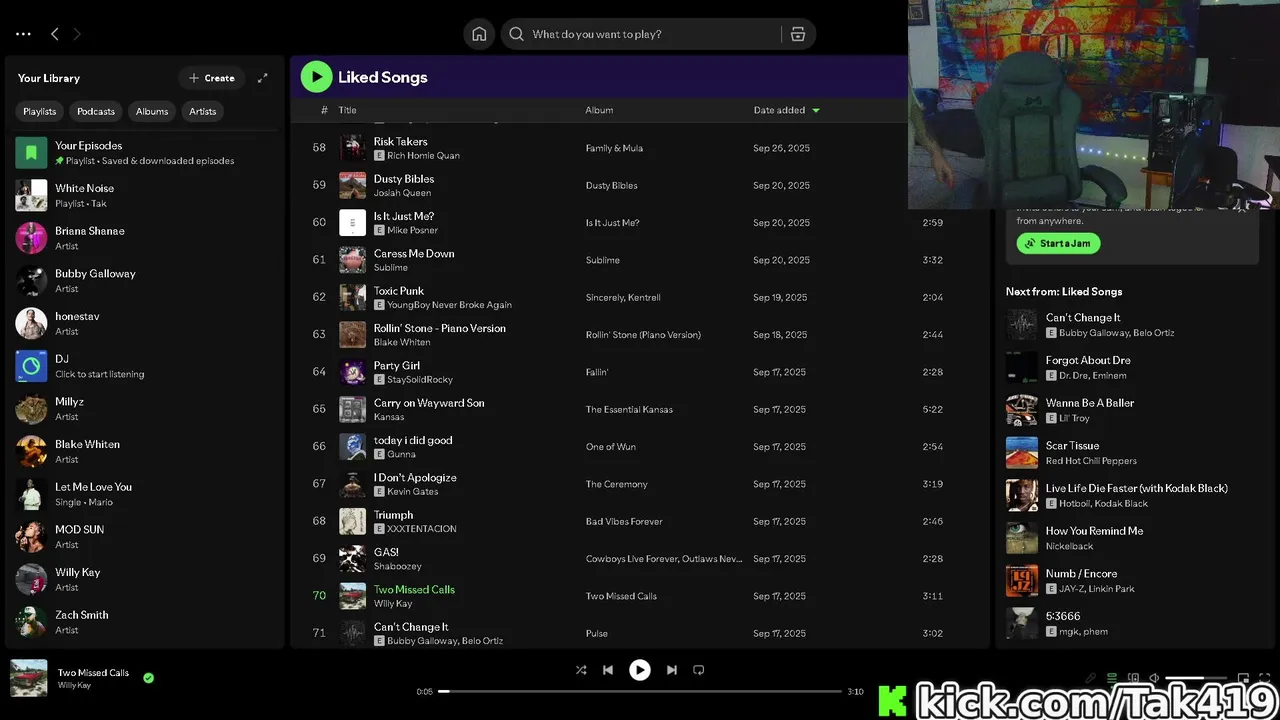Open Rollin' Stone (Piano Version) album link
This screenshot has height=720, width=1280.
point(643,335)
